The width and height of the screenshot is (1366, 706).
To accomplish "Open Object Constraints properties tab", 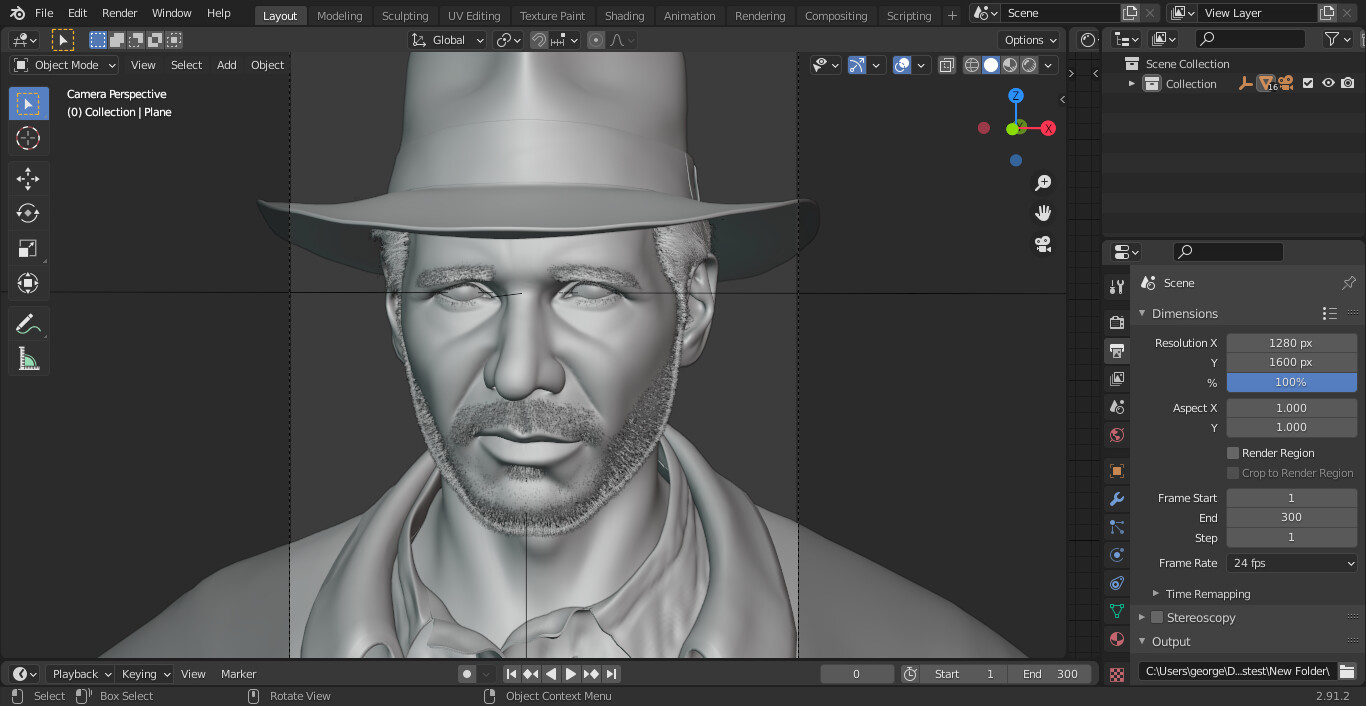I will (x=1117, y=583).
